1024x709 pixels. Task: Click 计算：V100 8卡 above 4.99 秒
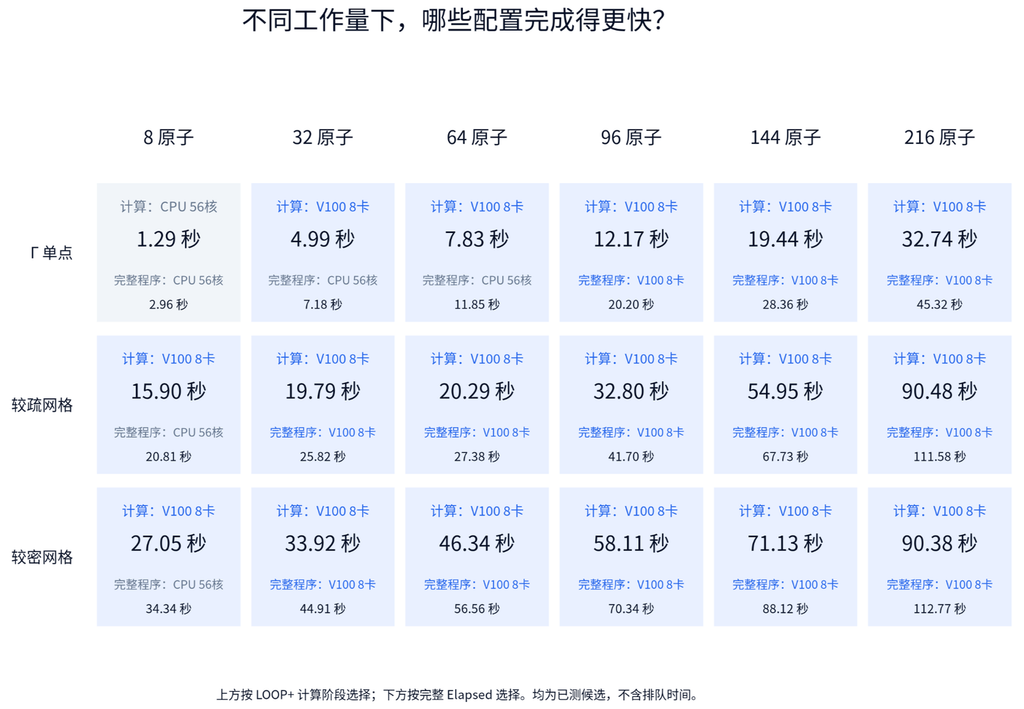point(323,207)
